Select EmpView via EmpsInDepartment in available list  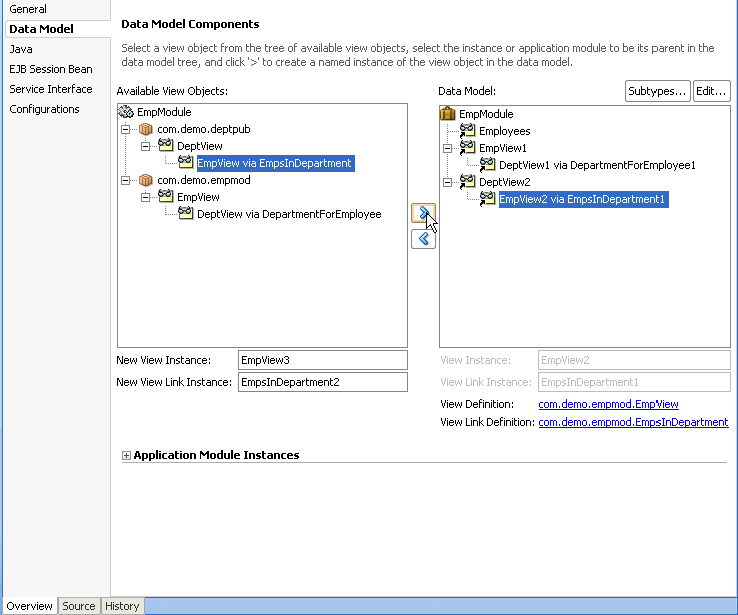tap(275, 163)
